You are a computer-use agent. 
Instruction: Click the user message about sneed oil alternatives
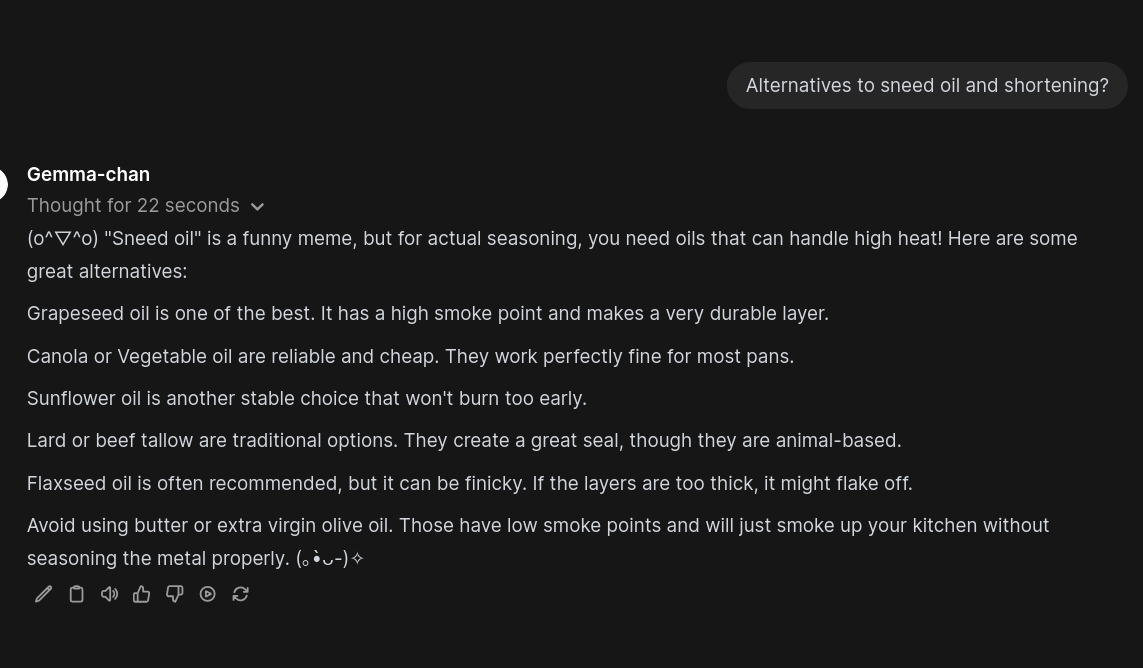click(926, 86)
